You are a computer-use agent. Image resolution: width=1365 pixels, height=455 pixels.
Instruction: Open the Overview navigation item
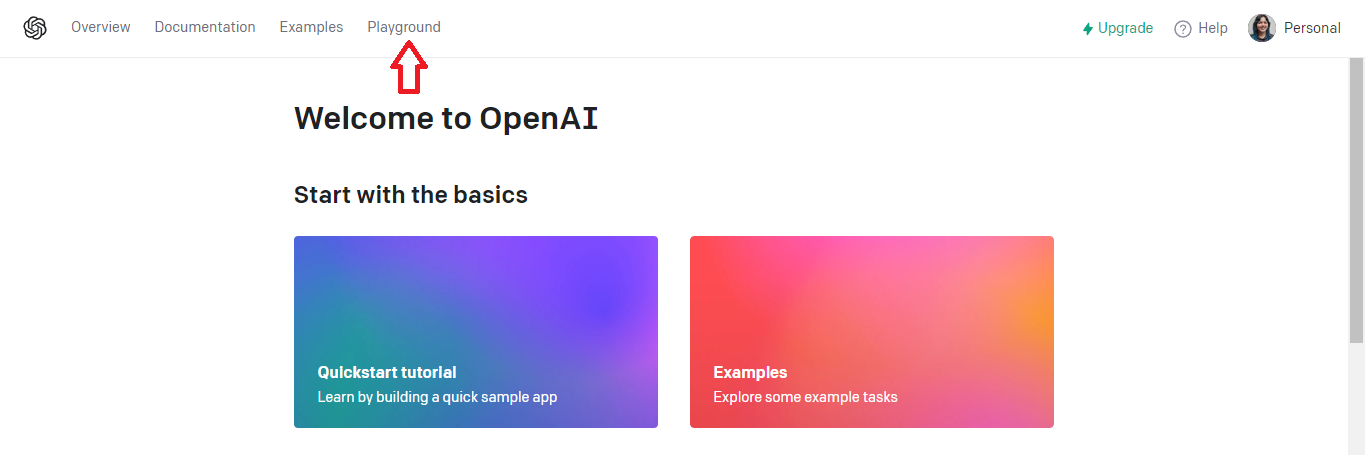100,27
